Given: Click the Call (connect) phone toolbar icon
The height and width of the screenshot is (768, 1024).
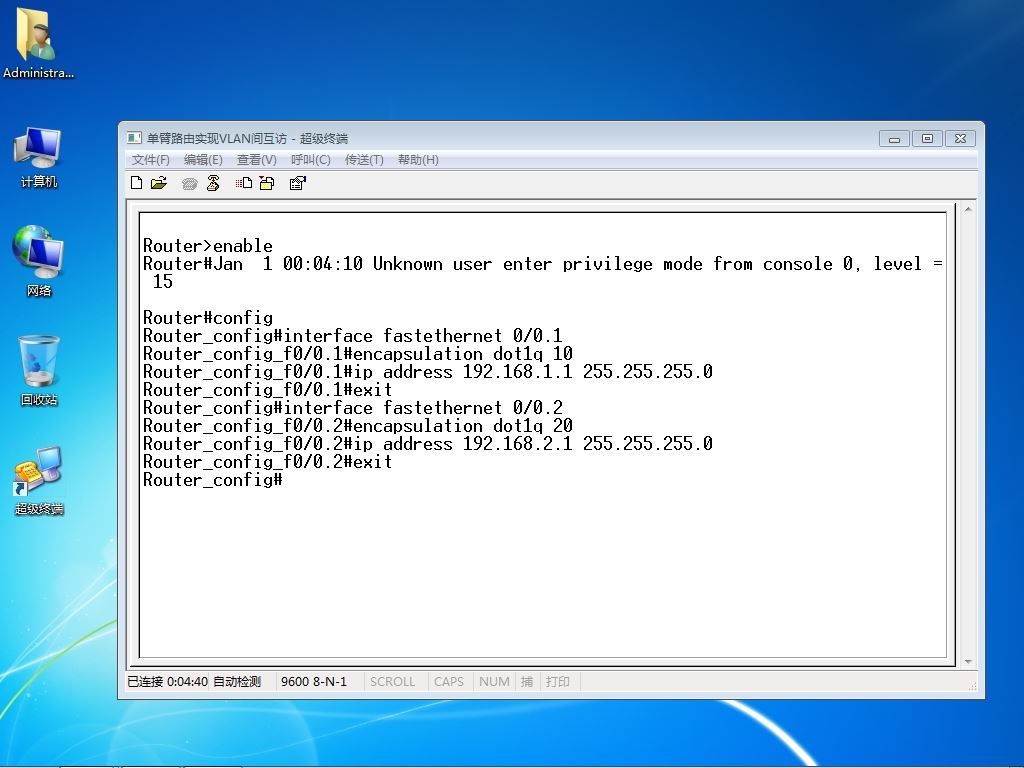Looking at the screenshot, I should click(189, 184).
